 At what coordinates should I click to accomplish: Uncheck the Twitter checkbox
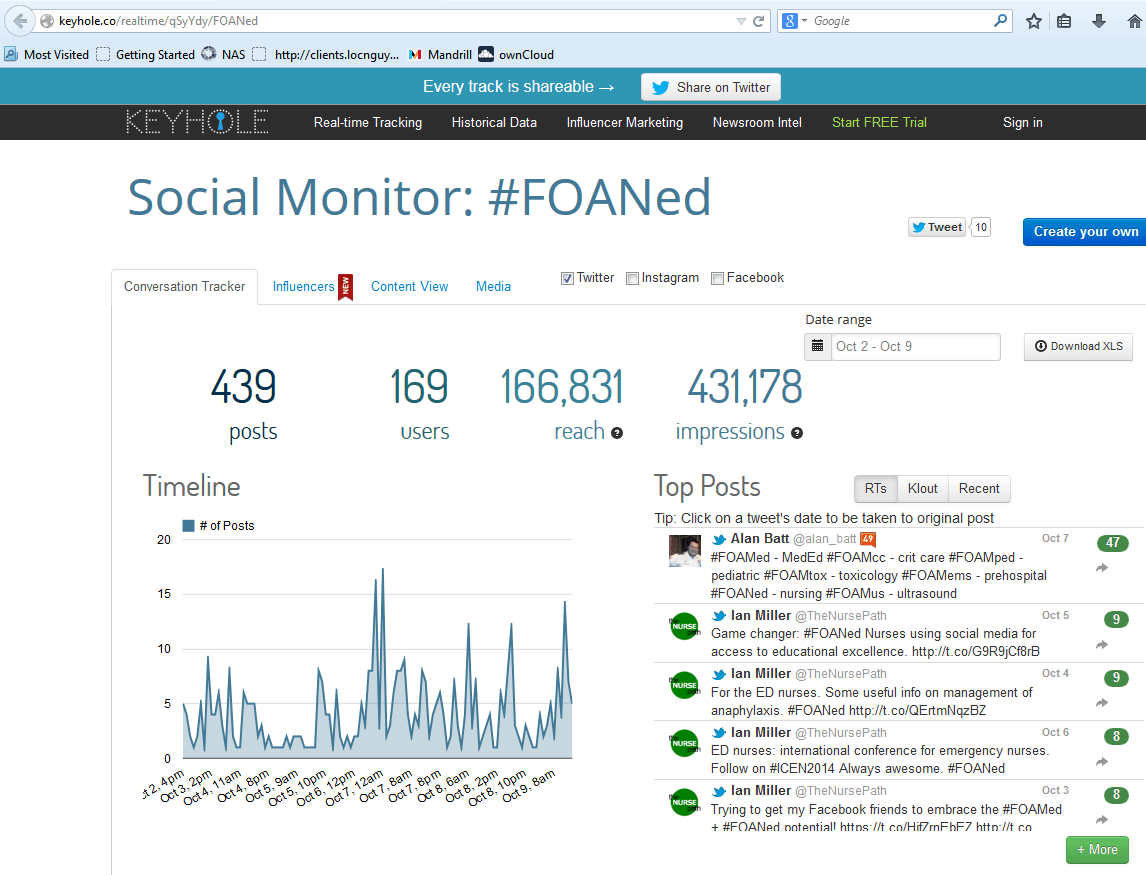pos(567,278)
